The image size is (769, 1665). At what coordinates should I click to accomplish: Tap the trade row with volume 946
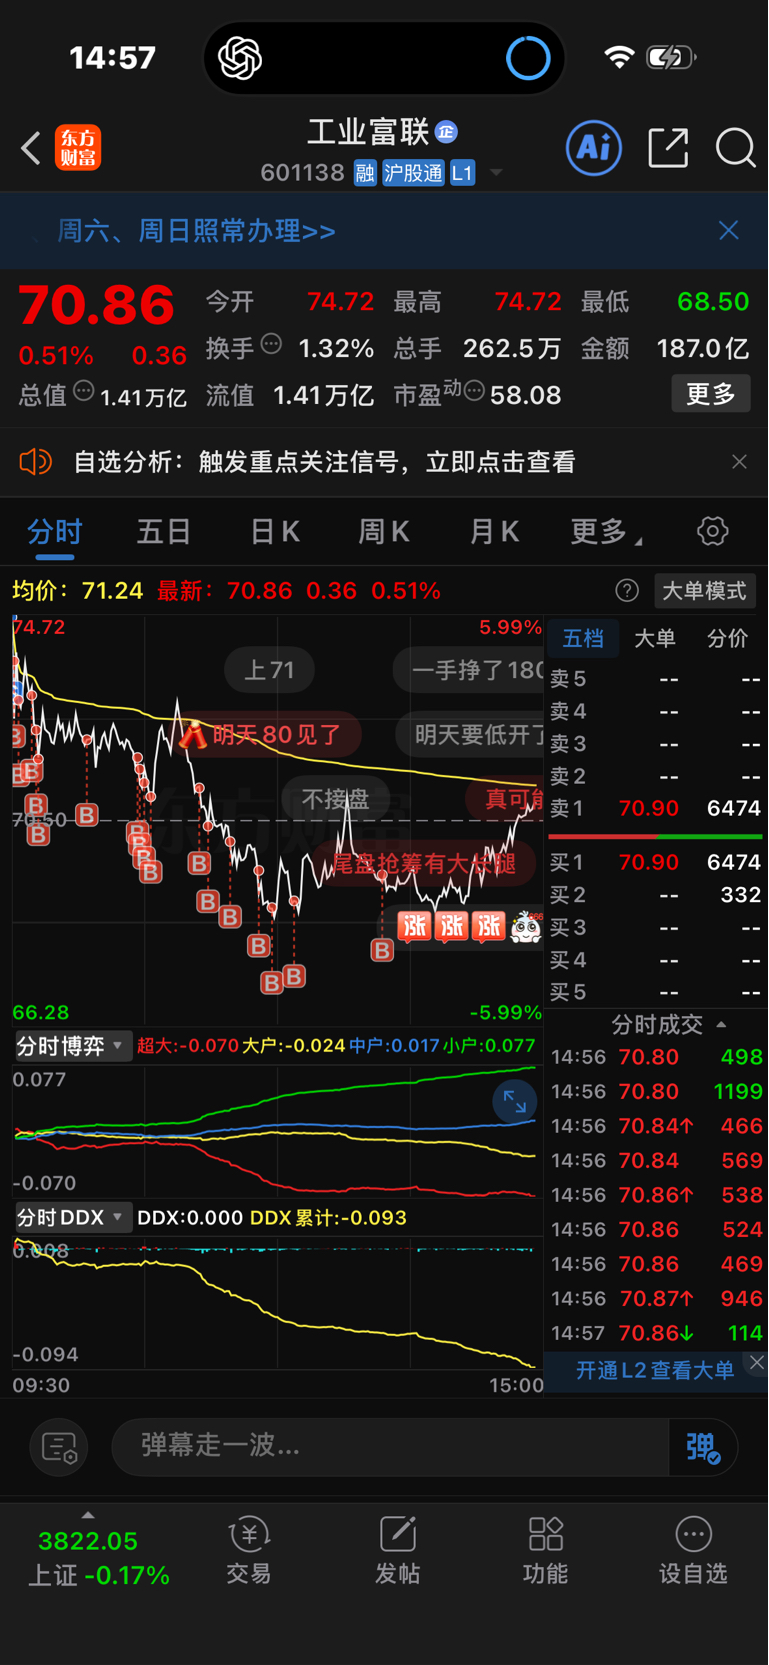coord(656,1299)
